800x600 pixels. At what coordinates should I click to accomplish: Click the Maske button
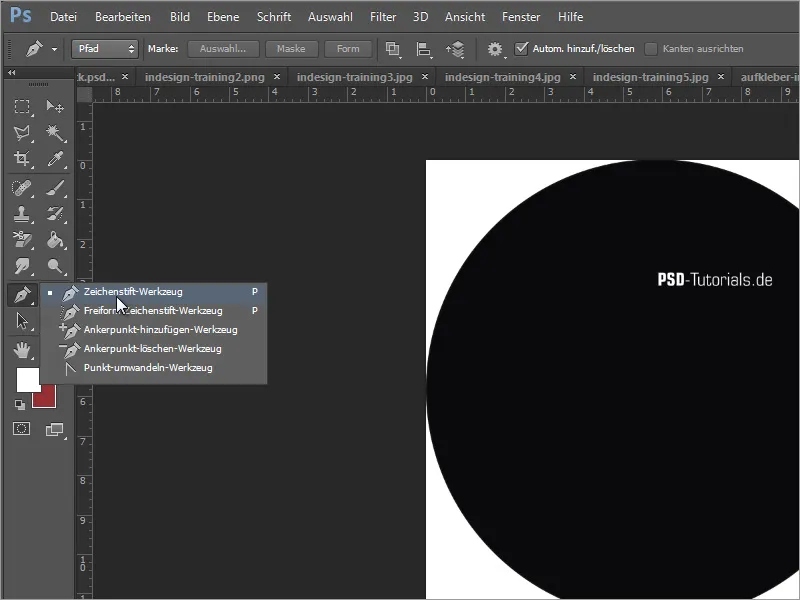click(x=291, y=49)
